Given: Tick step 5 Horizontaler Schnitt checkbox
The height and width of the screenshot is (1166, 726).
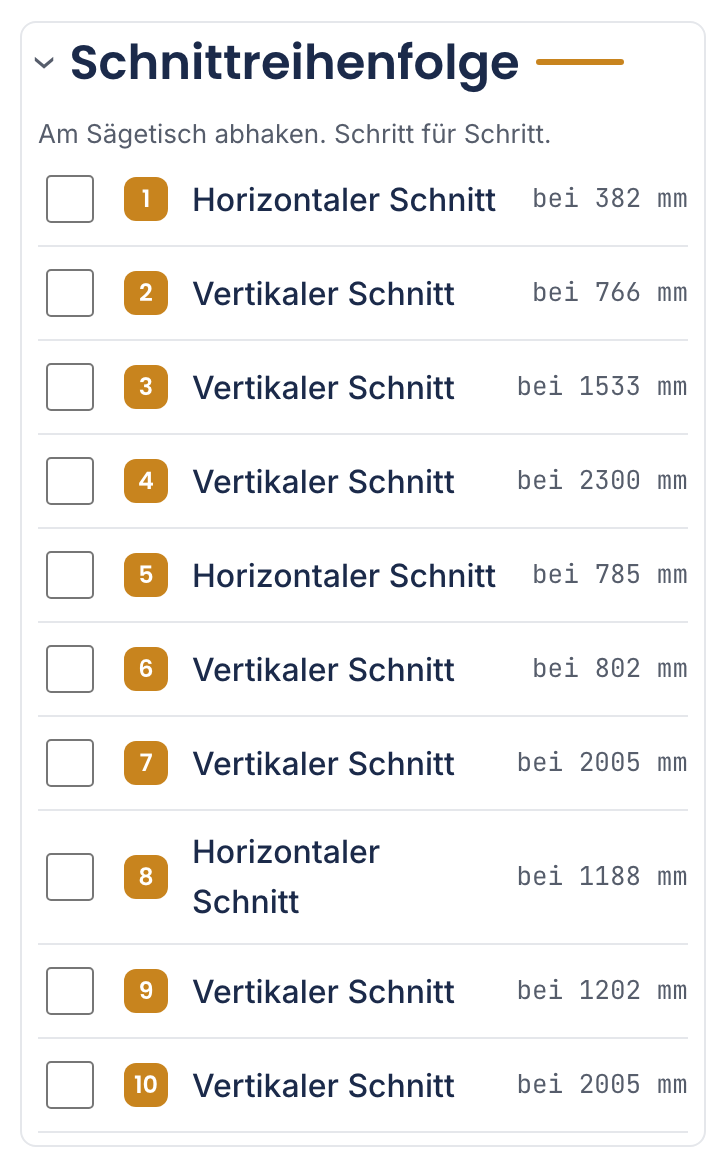Looking at the screenshot, I should tap(70, 575).
